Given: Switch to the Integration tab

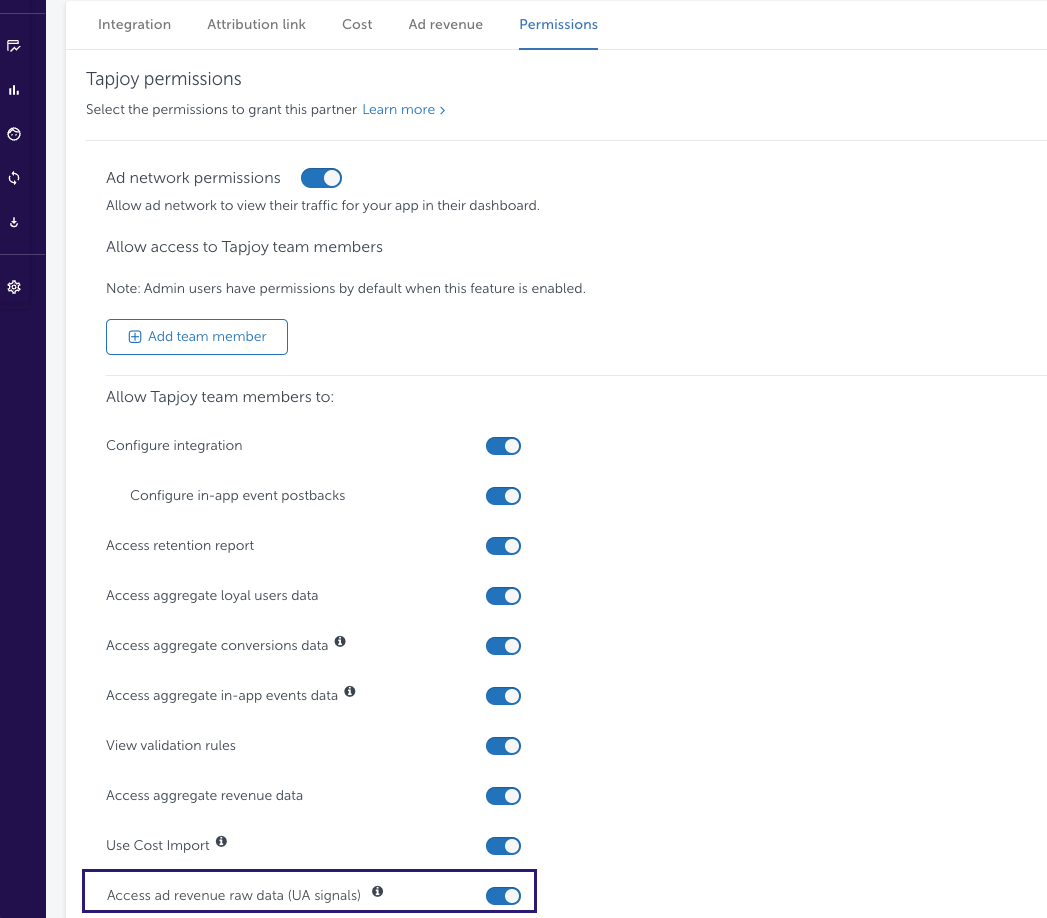Looking at the screenshot, I should (134, 24).
